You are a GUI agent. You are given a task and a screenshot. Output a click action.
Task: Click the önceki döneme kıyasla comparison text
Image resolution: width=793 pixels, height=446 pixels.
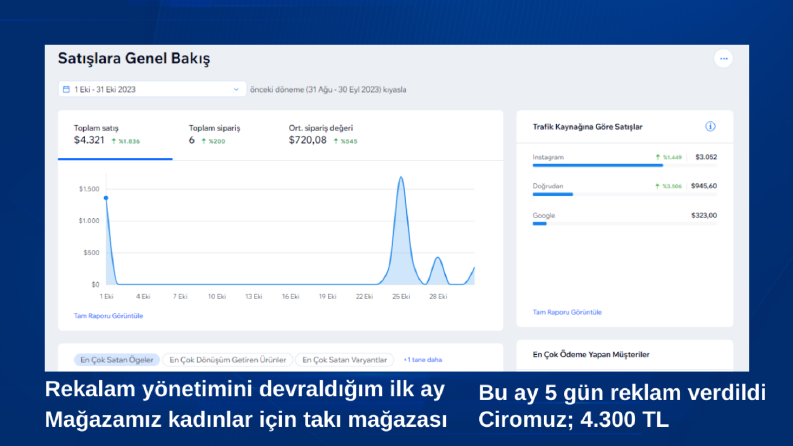[x=328, y=90]
